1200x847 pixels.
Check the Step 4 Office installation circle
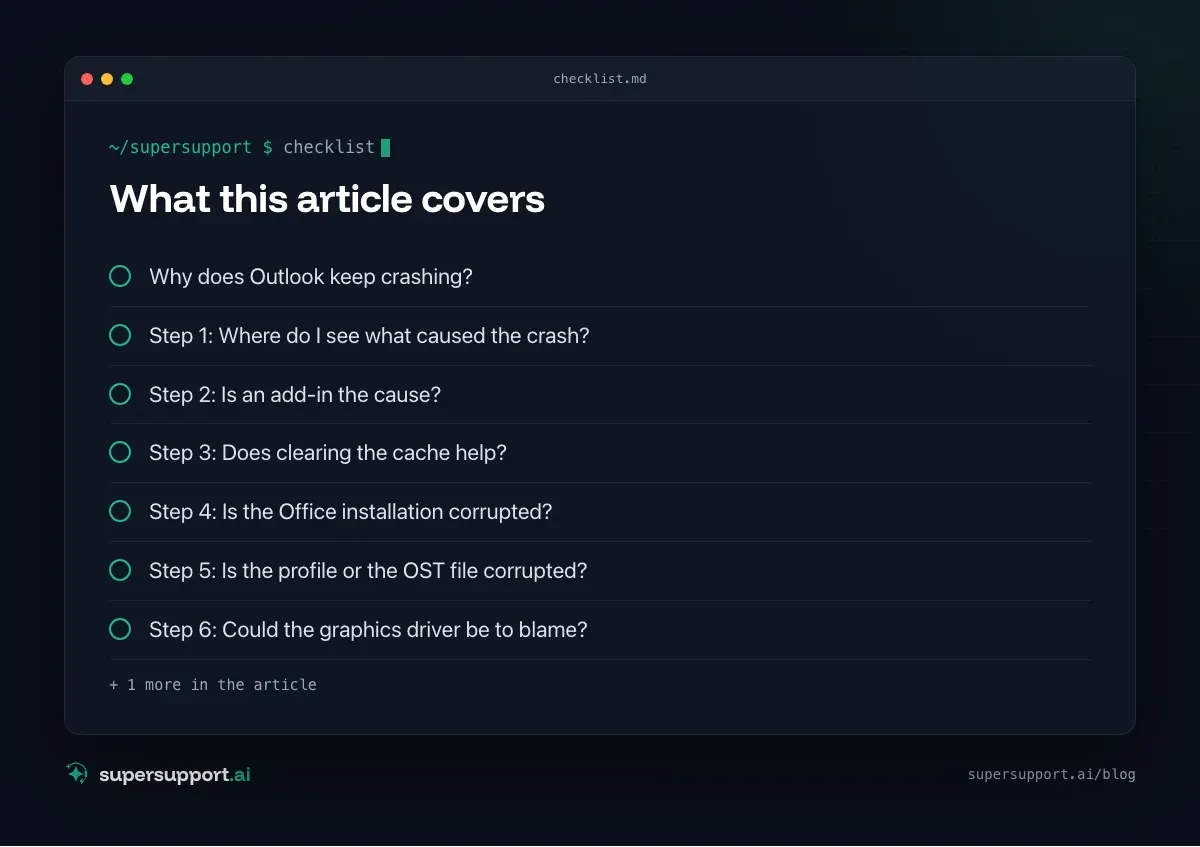click(120, 511)
